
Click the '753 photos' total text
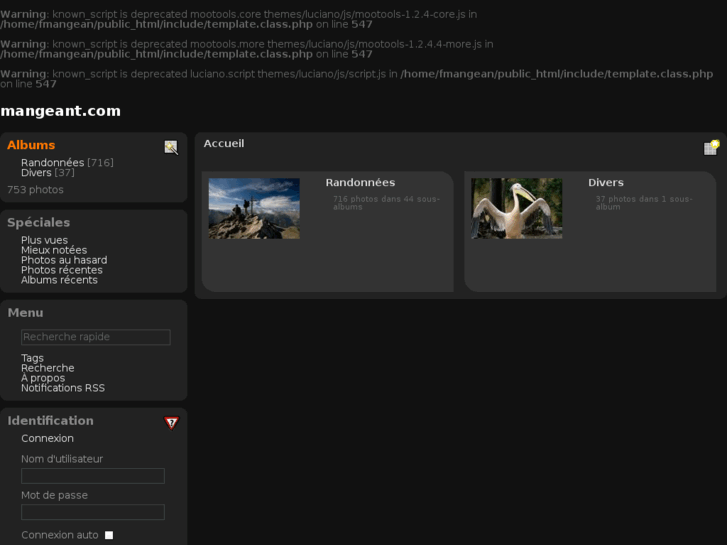pos(35,190)
